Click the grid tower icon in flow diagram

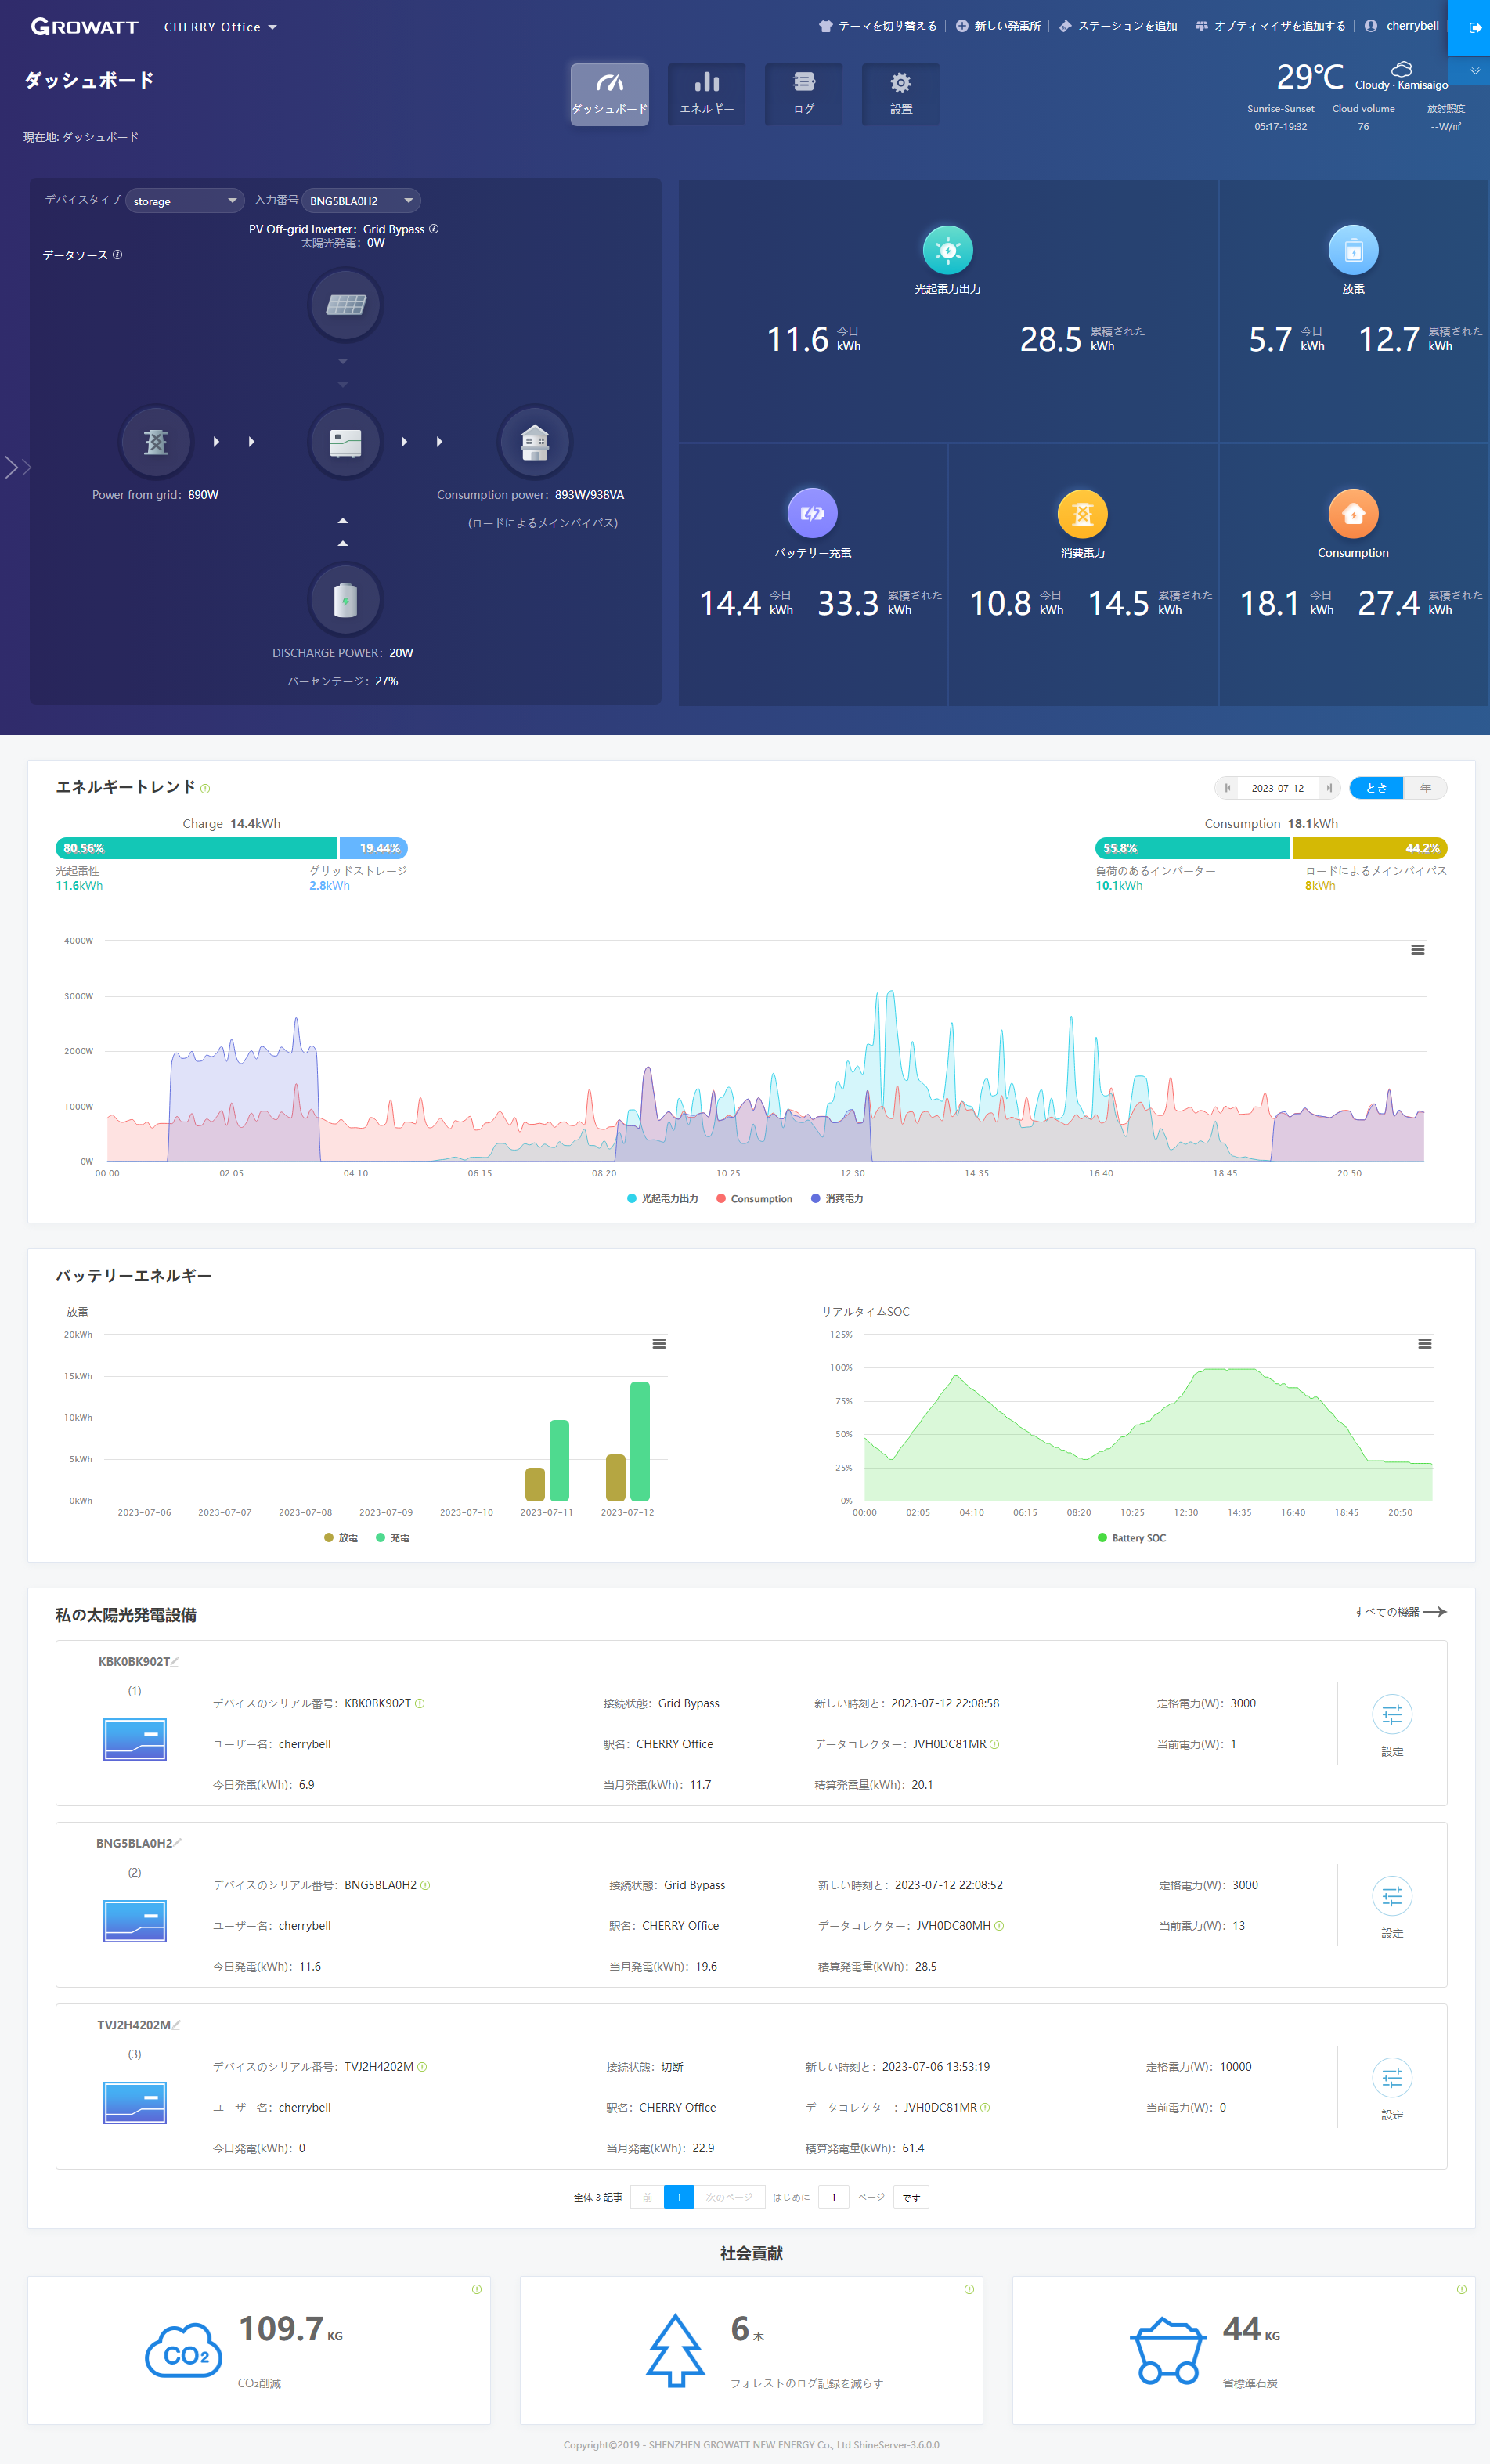tap(156, 441)
